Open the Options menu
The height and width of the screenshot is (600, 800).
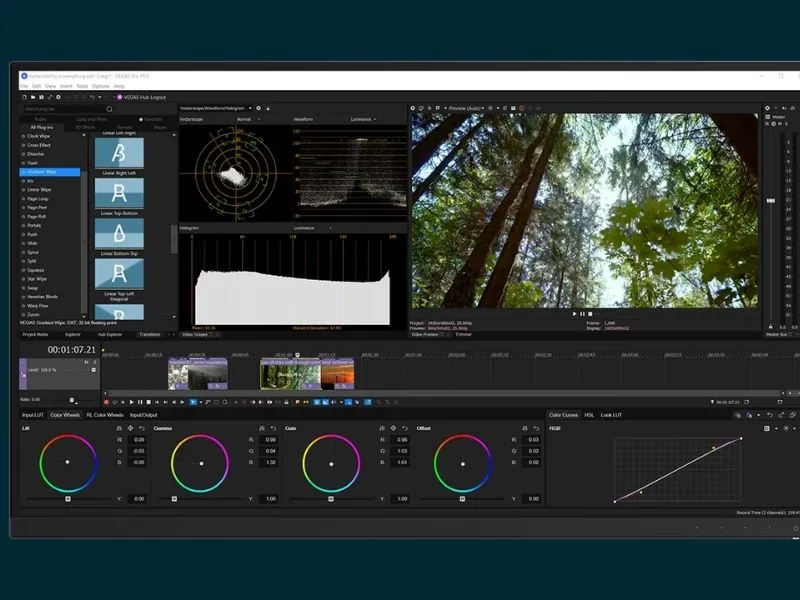(101, 86)
